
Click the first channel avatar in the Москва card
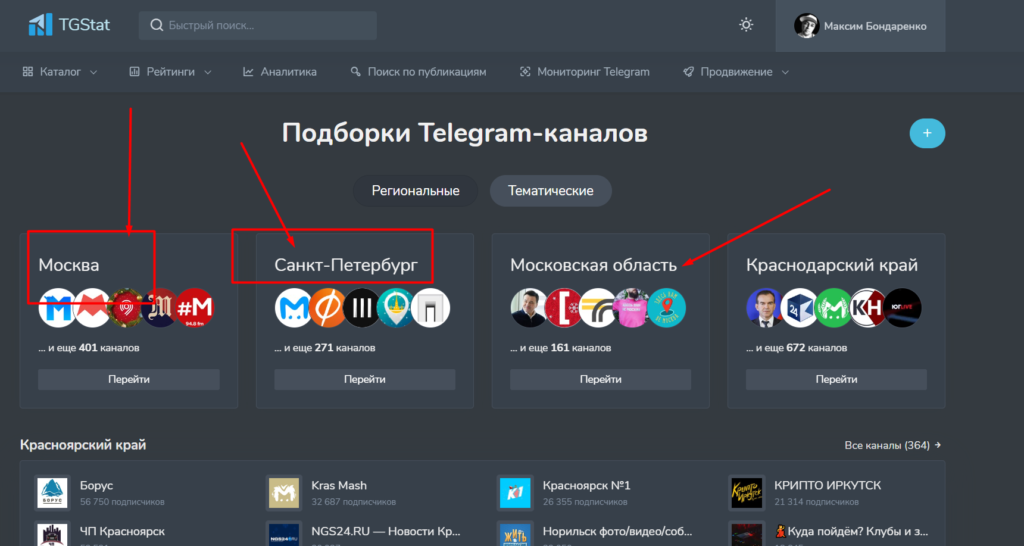pos(56,308)
